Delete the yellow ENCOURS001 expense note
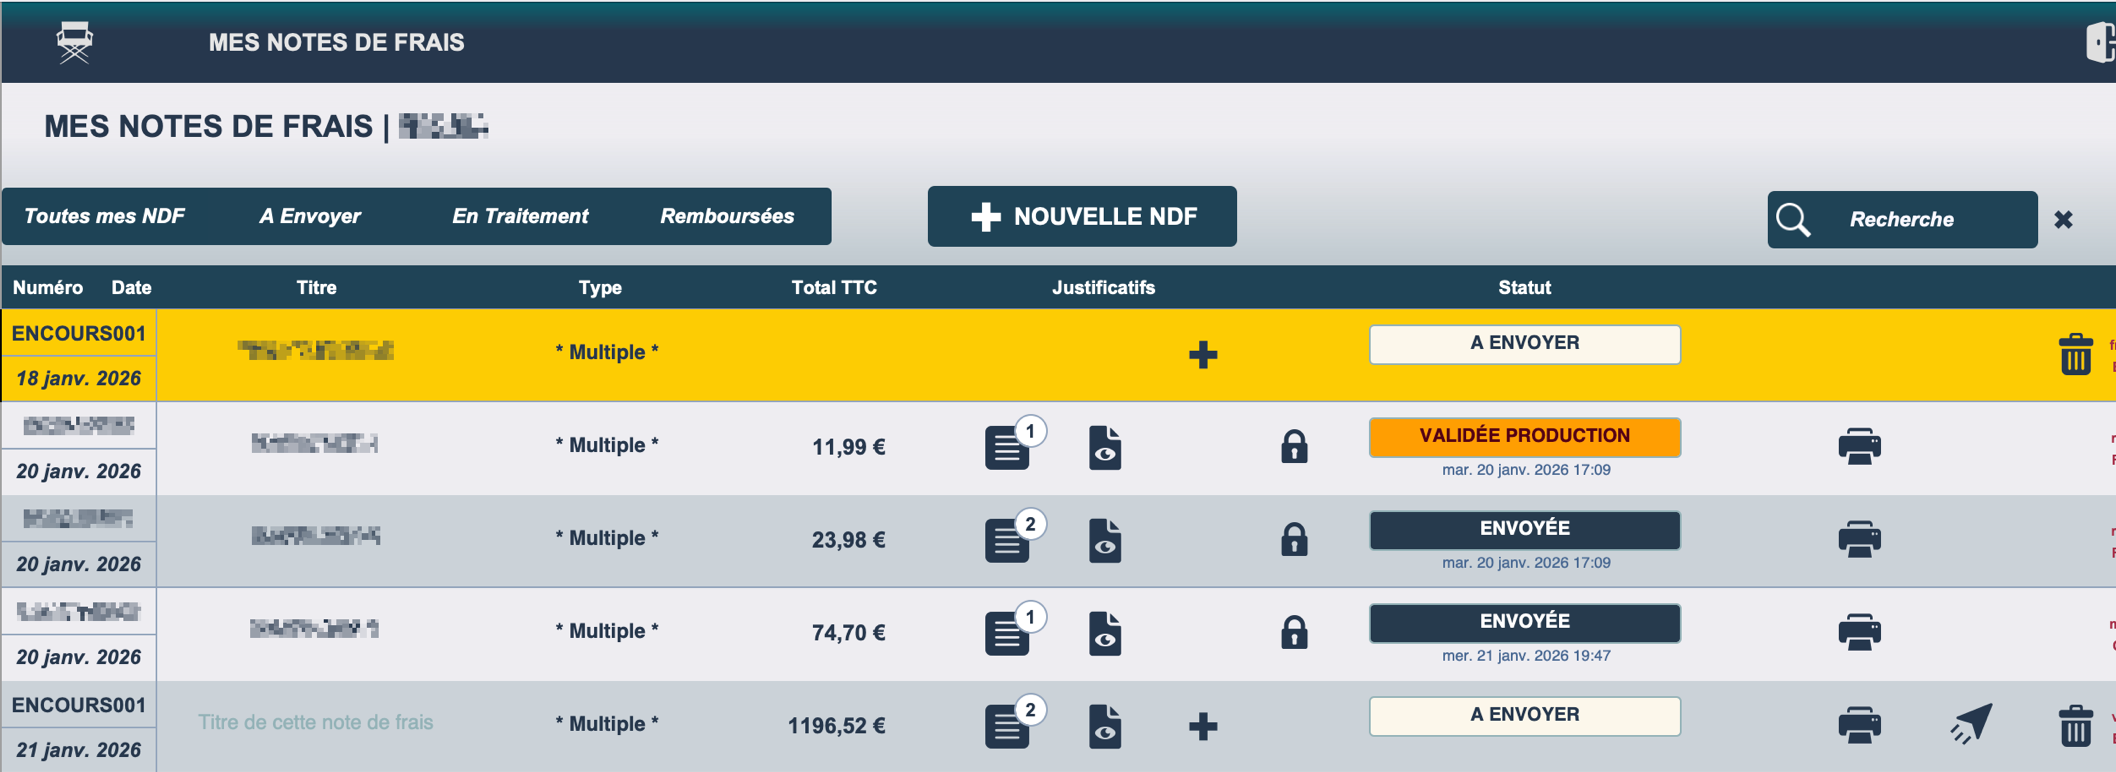Screen dimensions: 2116x772 click(2075, 354)
